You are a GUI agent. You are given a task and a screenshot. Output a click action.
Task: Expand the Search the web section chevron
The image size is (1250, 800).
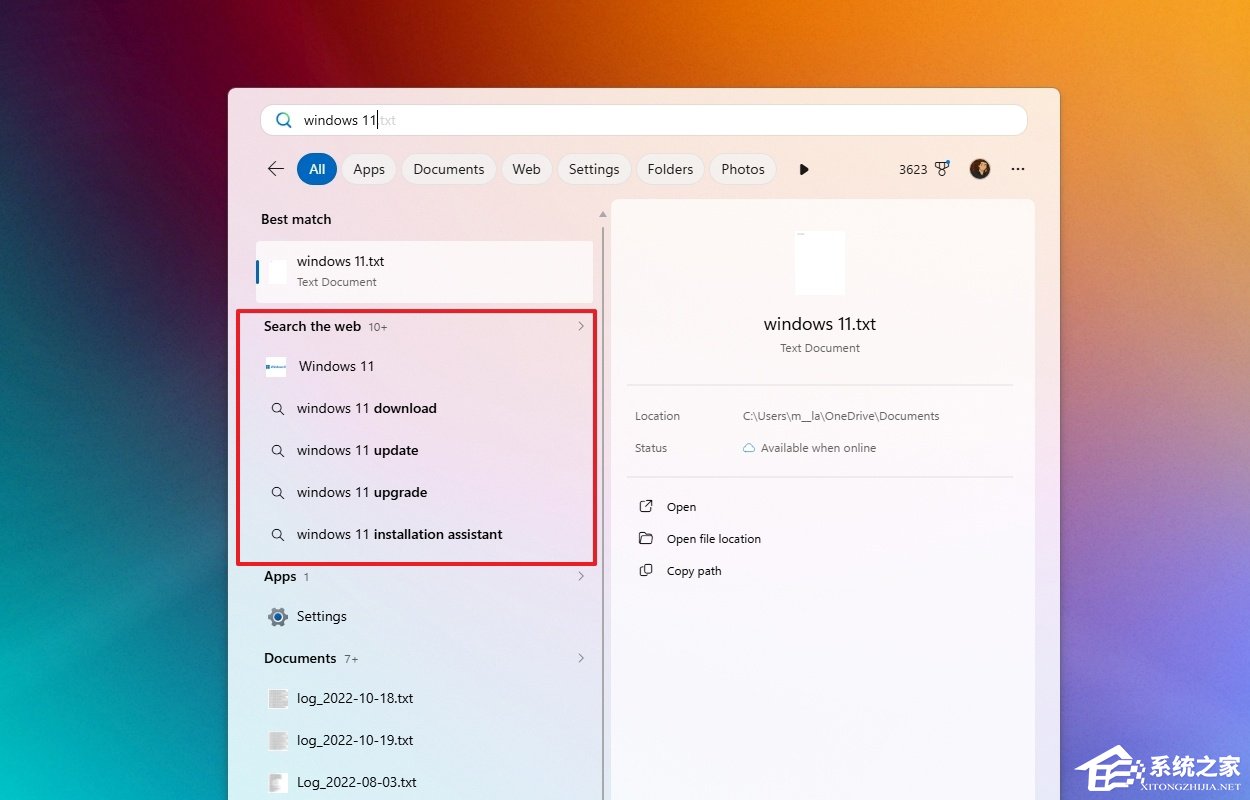pyautogui.click(x=581, y=326)
